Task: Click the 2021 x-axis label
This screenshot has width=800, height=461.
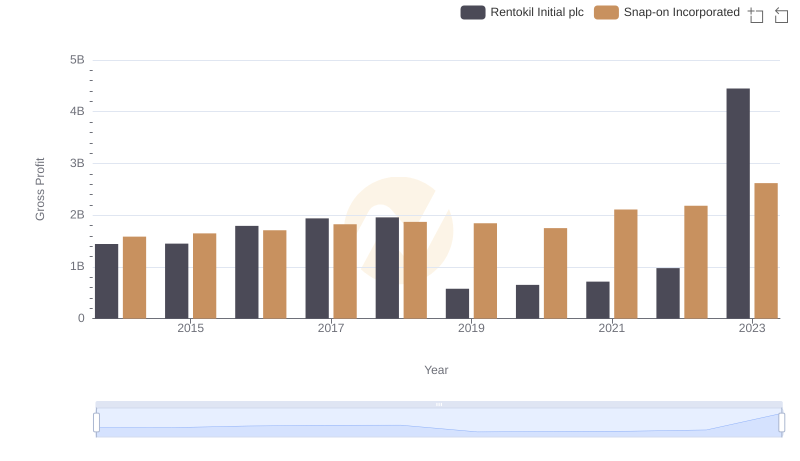Action: 611,328
